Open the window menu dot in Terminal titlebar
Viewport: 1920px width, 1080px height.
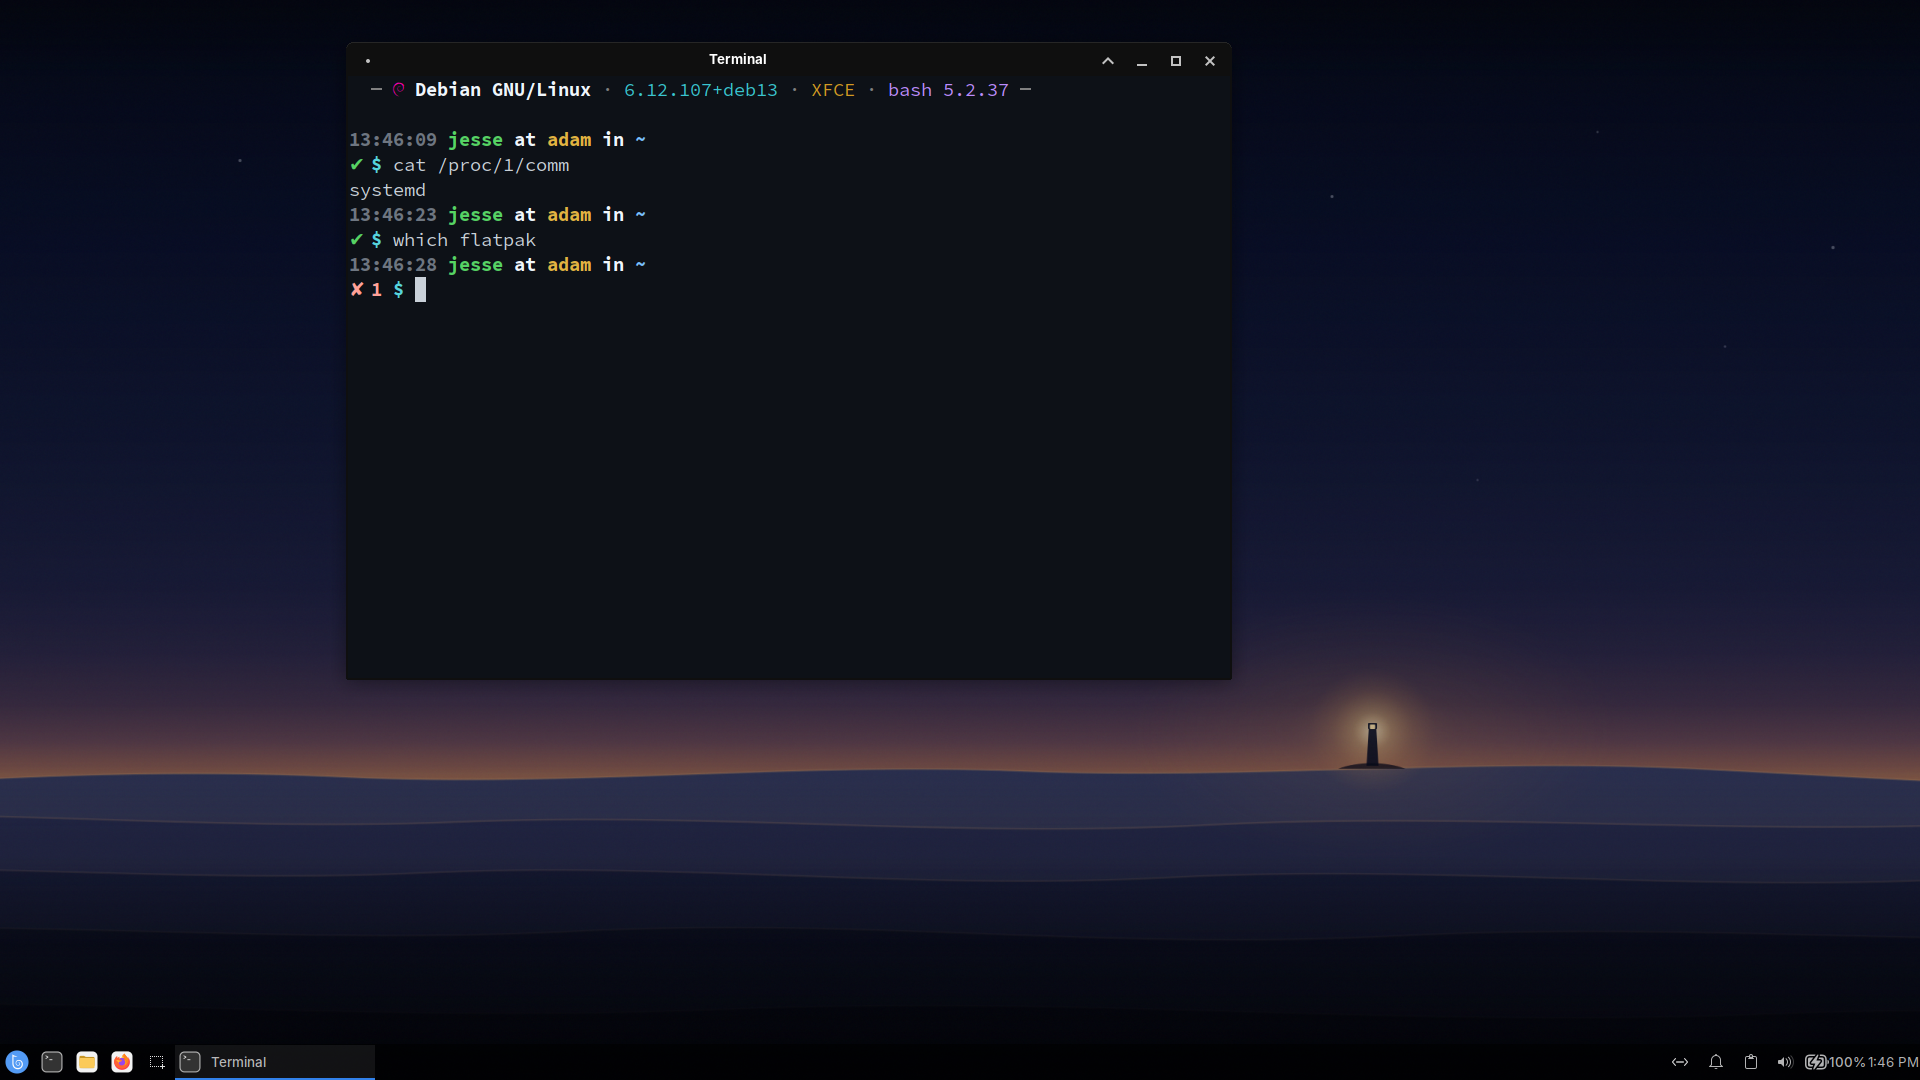pos(368,61)
